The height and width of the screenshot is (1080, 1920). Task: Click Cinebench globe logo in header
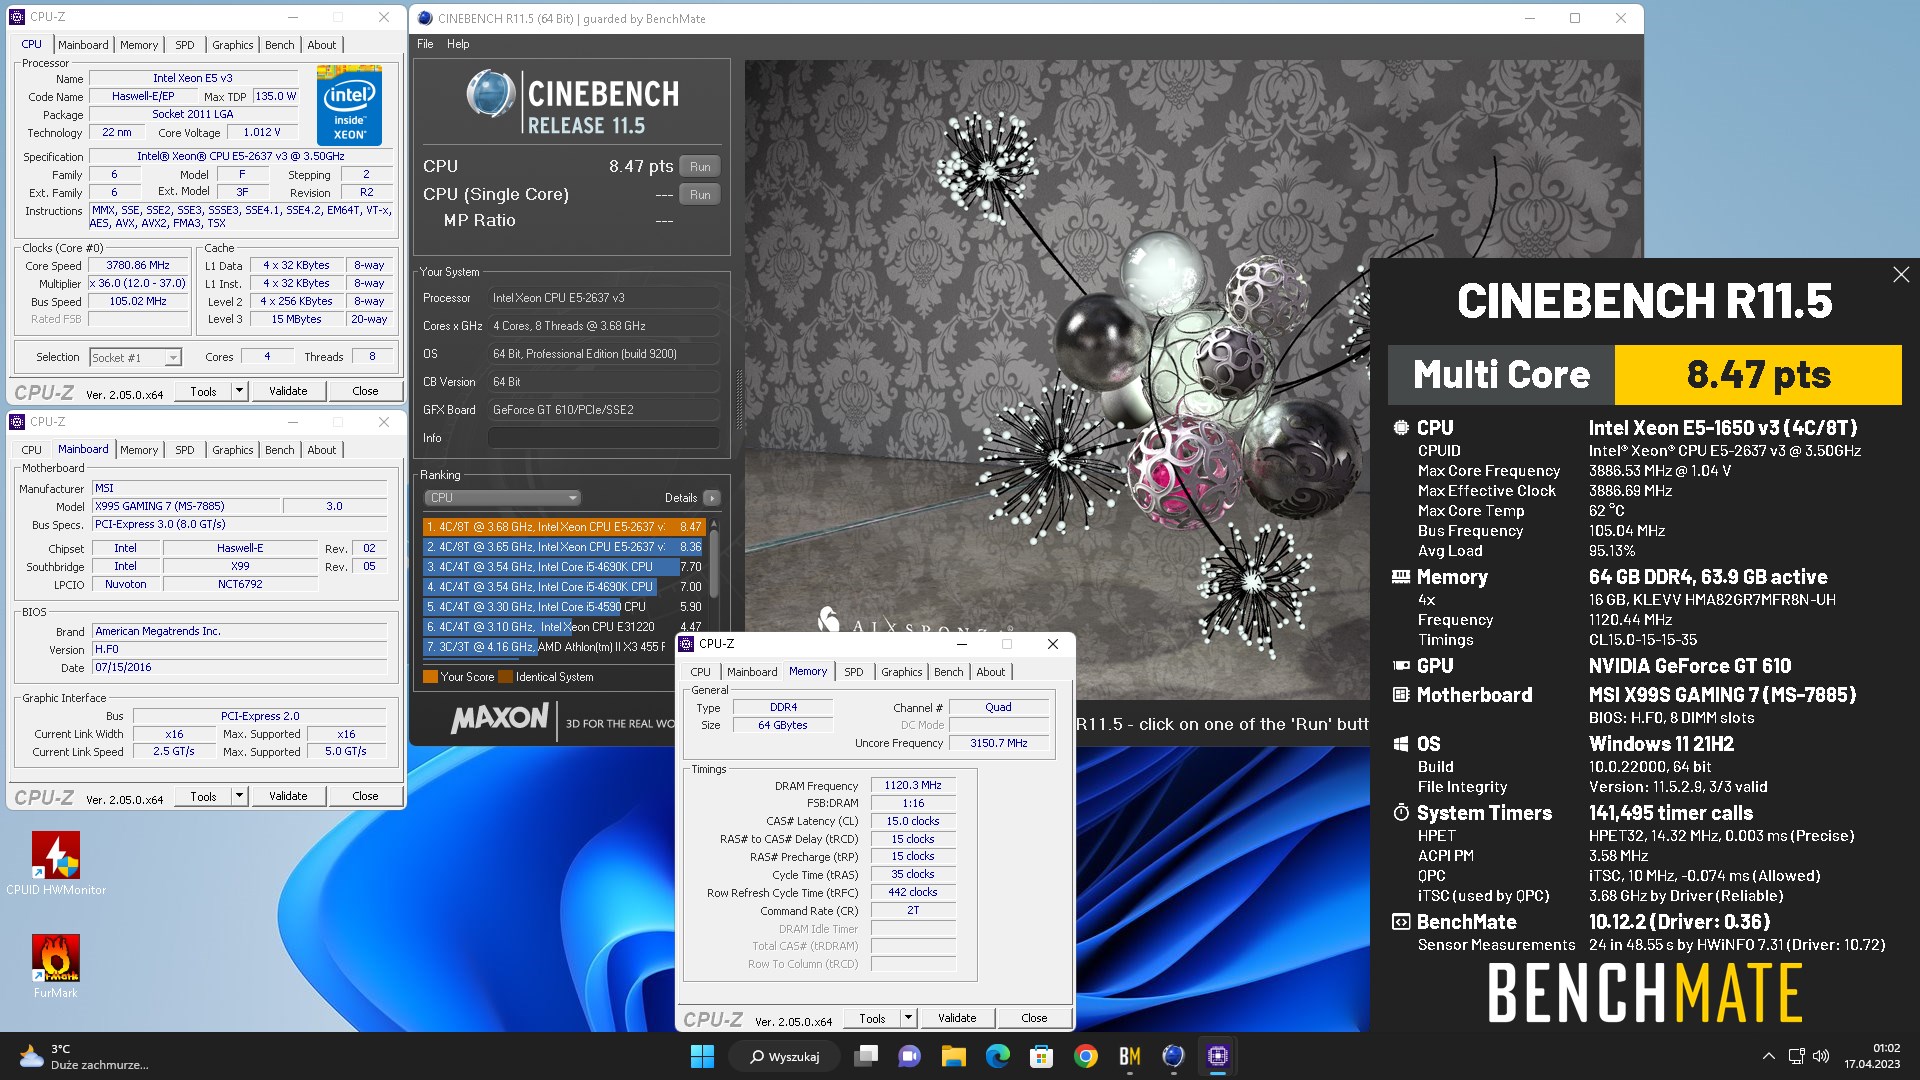(491, 95)
